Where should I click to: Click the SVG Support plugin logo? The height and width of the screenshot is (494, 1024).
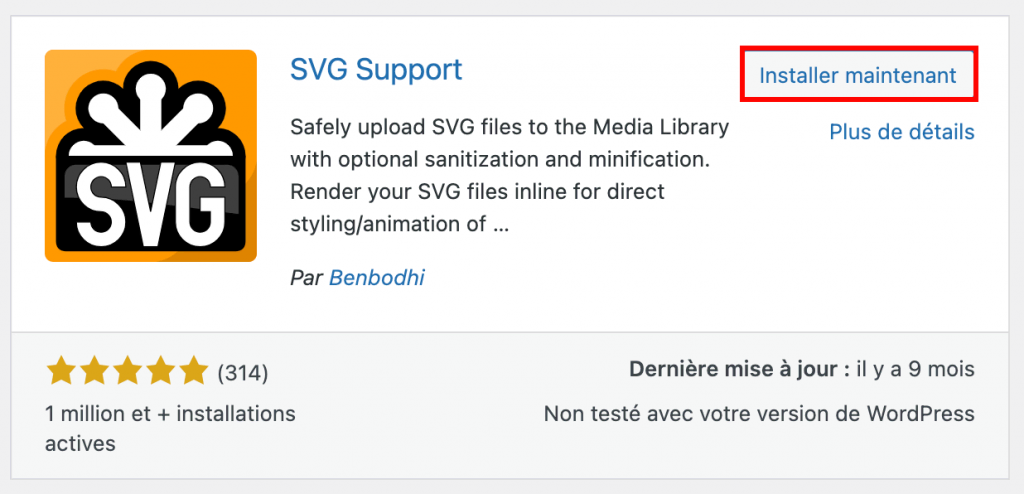tap(151, 156)
